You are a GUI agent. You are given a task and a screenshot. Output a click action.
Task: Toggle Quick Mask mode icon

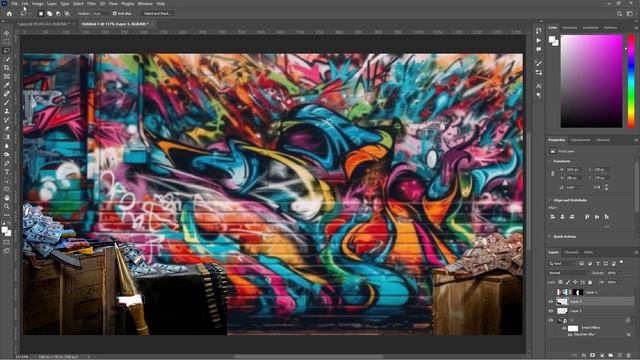click(x=7, y=242)
